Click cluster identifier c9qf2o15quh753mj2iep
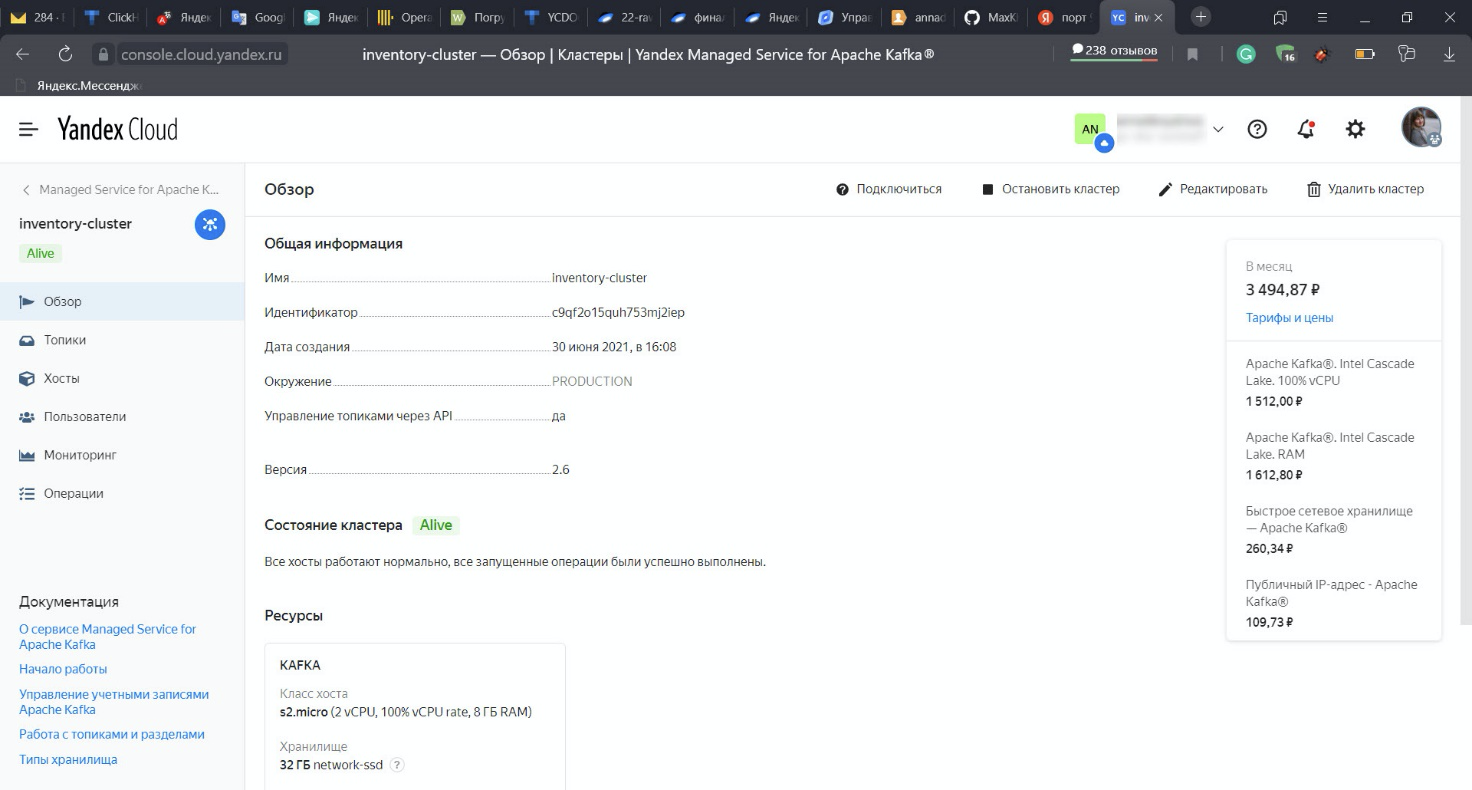 (x=618, y=313)
